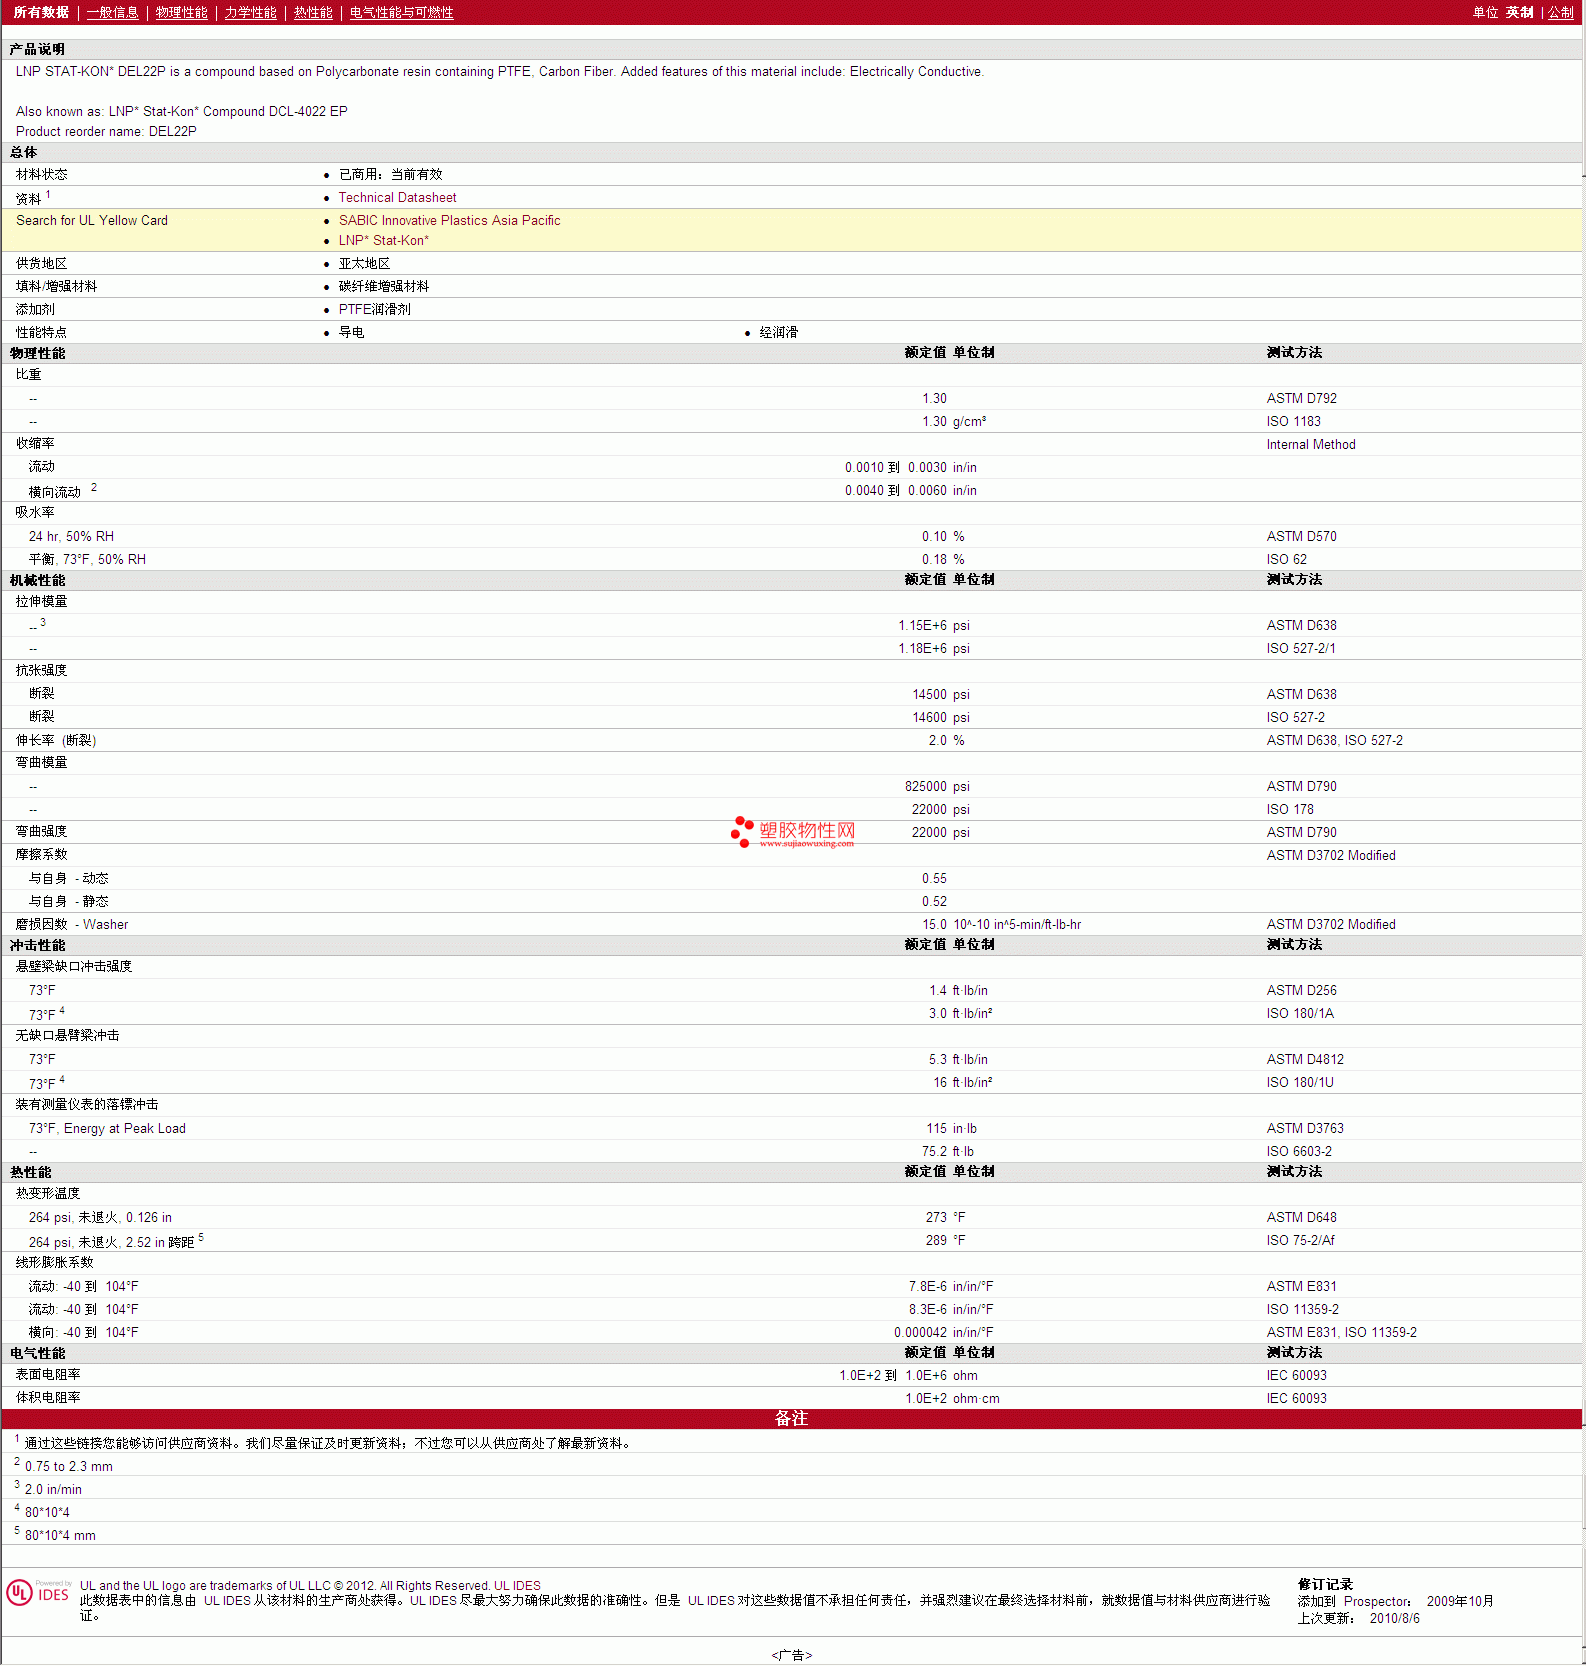Click the ISO 178 test method
Image resolution: width=1586 pixels, height=1666 pixels.
click(x=1290, y=810)
